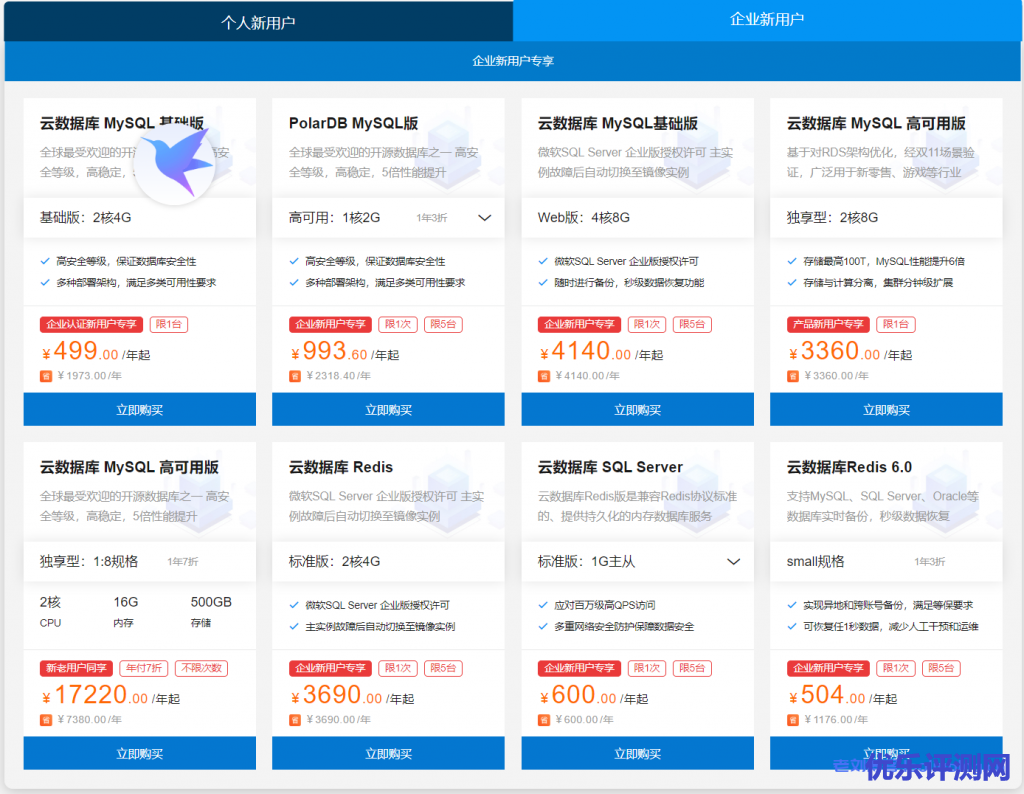1024x794 pixels.
Task: Click the checkmark icon beside 存储最高100T
Action: click(x=792, y=261)
